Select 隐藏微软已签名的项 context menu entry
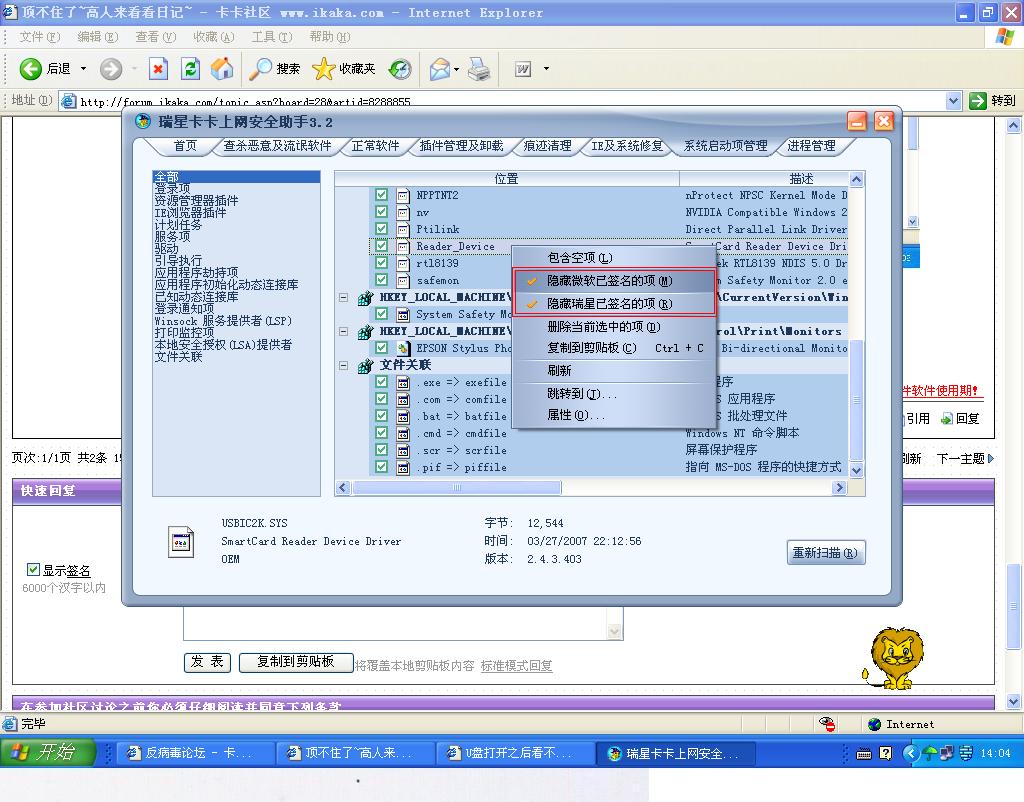Image resolution: width=1024 pixels, height=802 pixels. (x=614, y=281)
